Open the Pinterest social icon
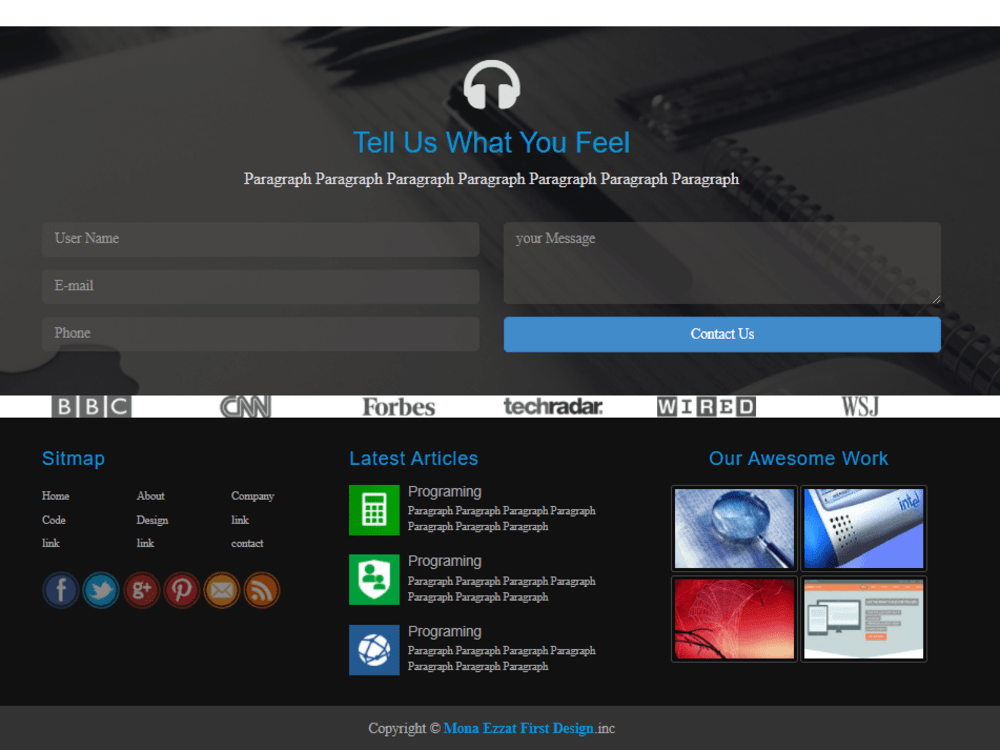Viewport: 1000px width, 750px height. [182, 590]
